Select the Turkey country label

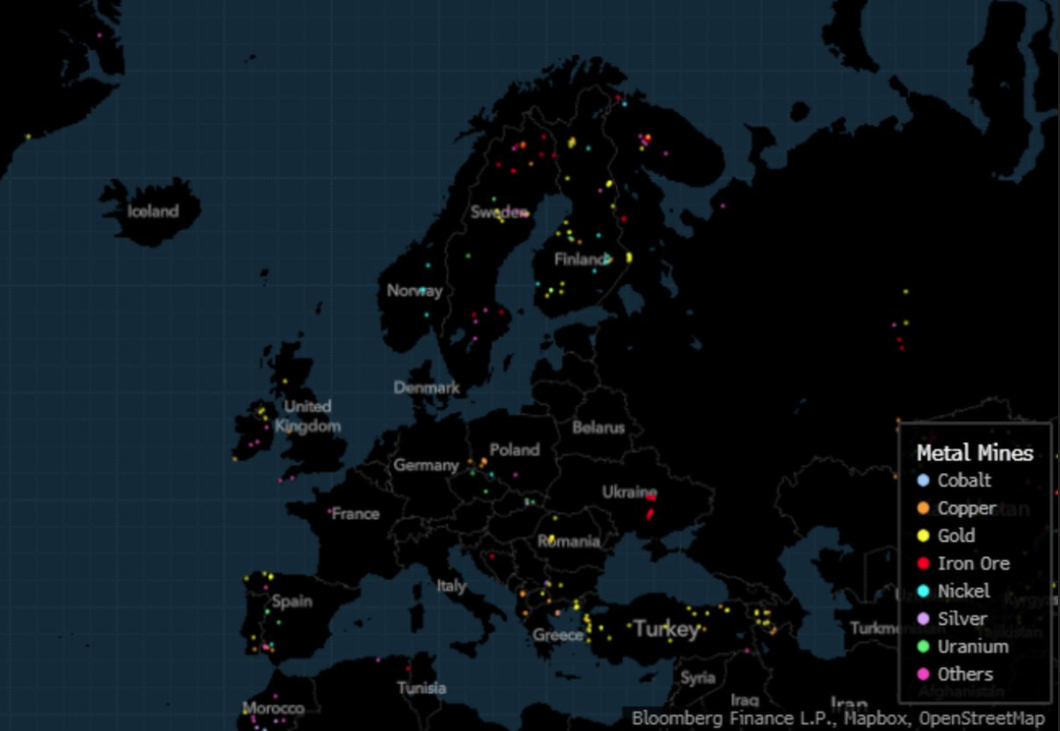(x=666, y=629)
